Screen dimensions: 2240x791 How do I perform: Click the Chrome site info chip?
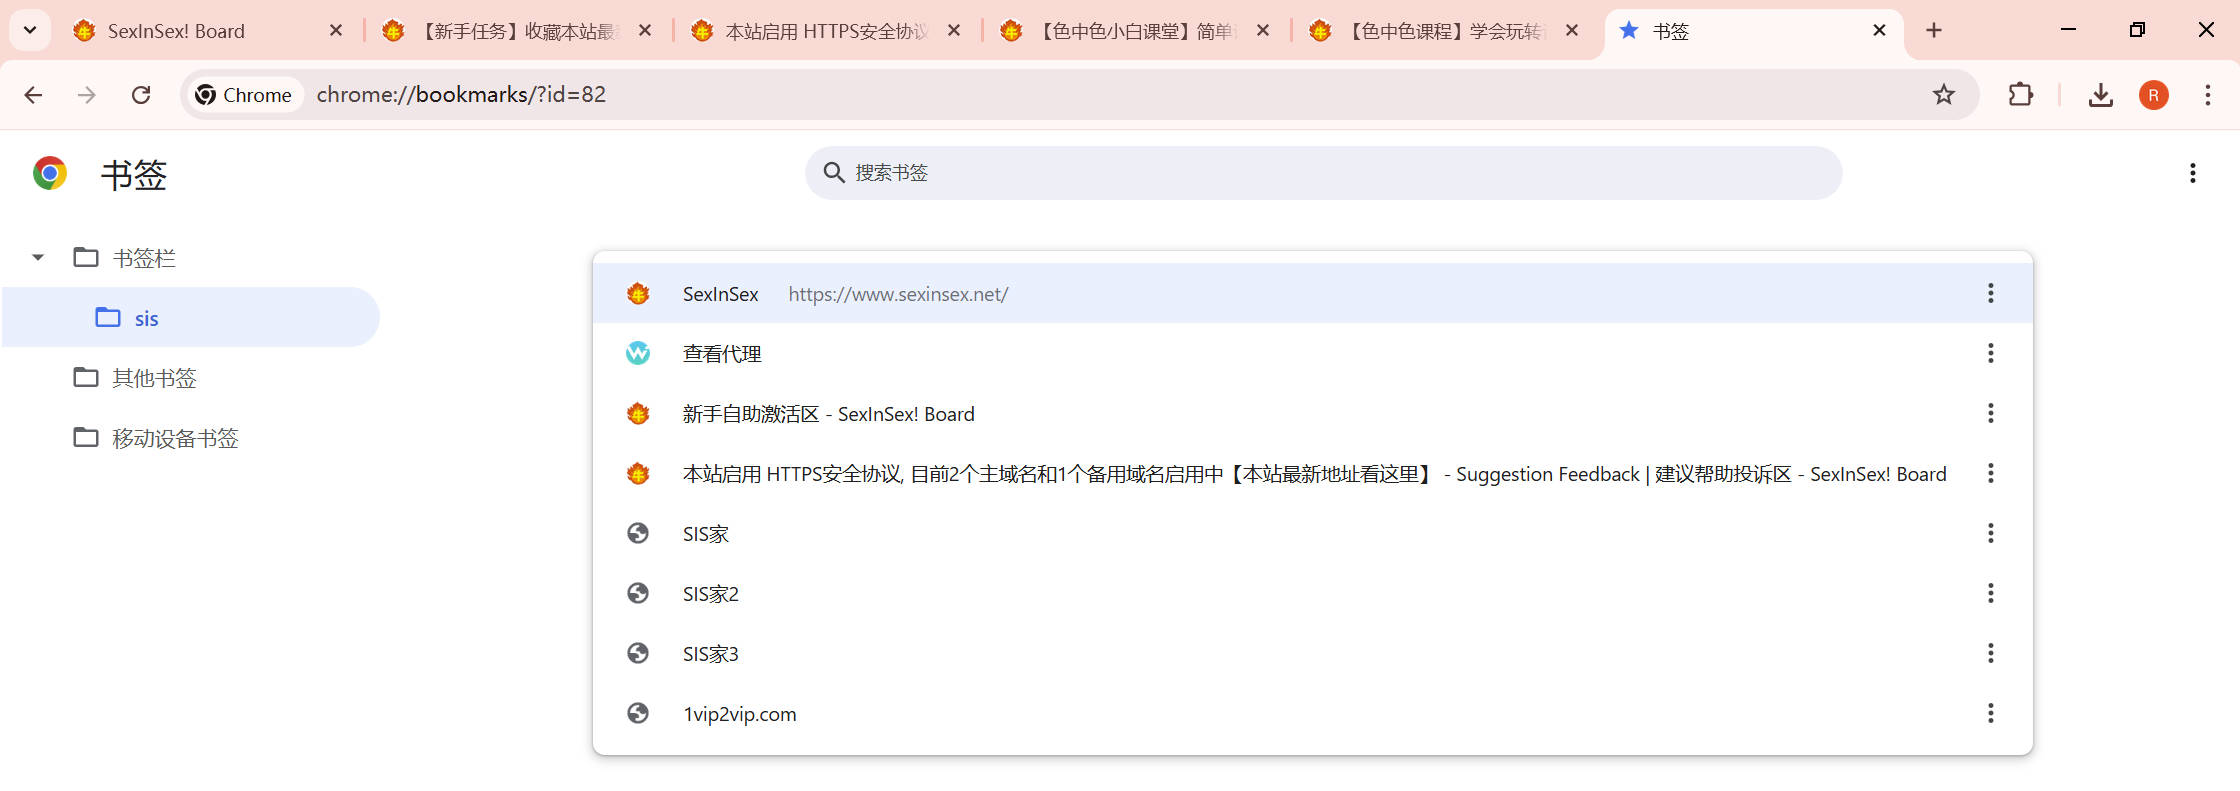tap(244, 95)
